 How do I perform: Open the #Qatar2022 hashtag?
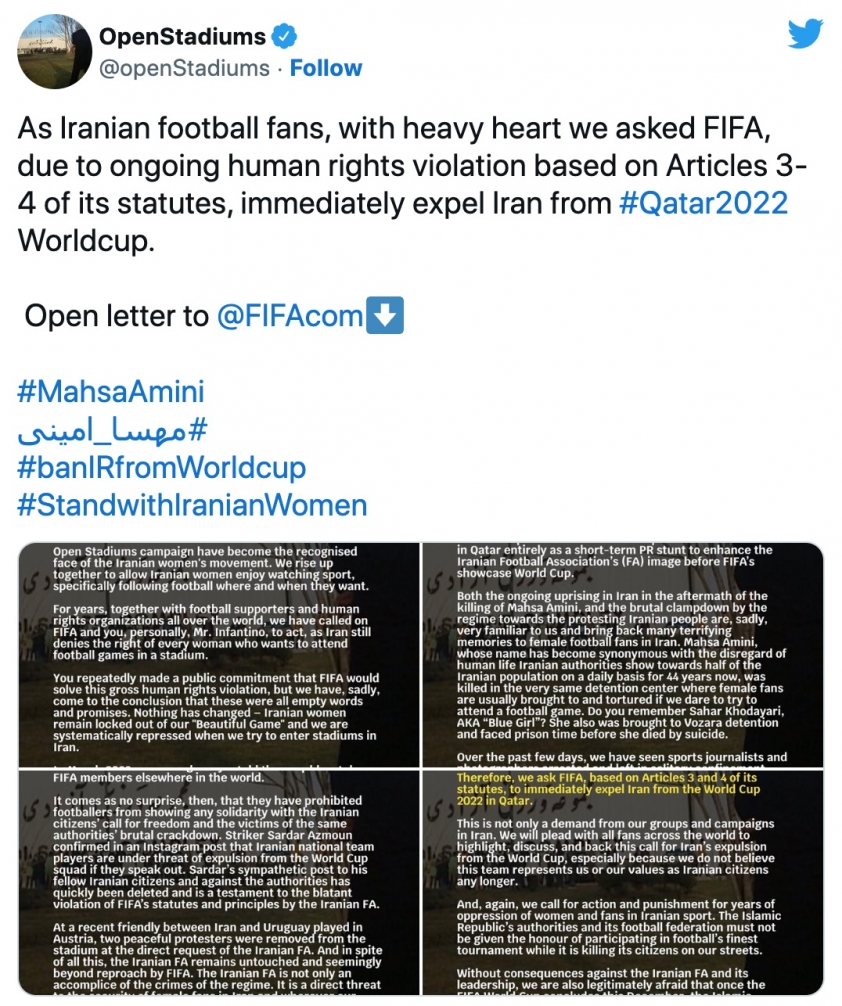click(703, 203)
